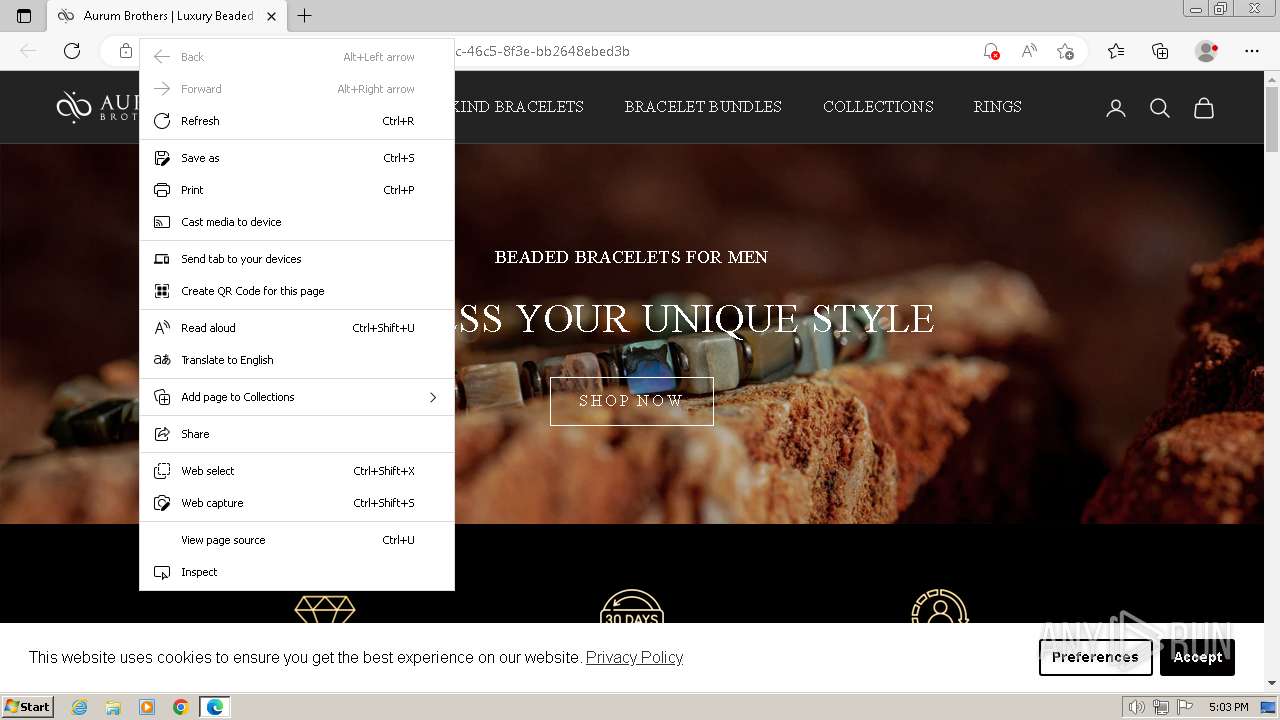Choose Cast media to device
Screen dimensions: 1280x720
pyautogui.click(x=297, y=222)
